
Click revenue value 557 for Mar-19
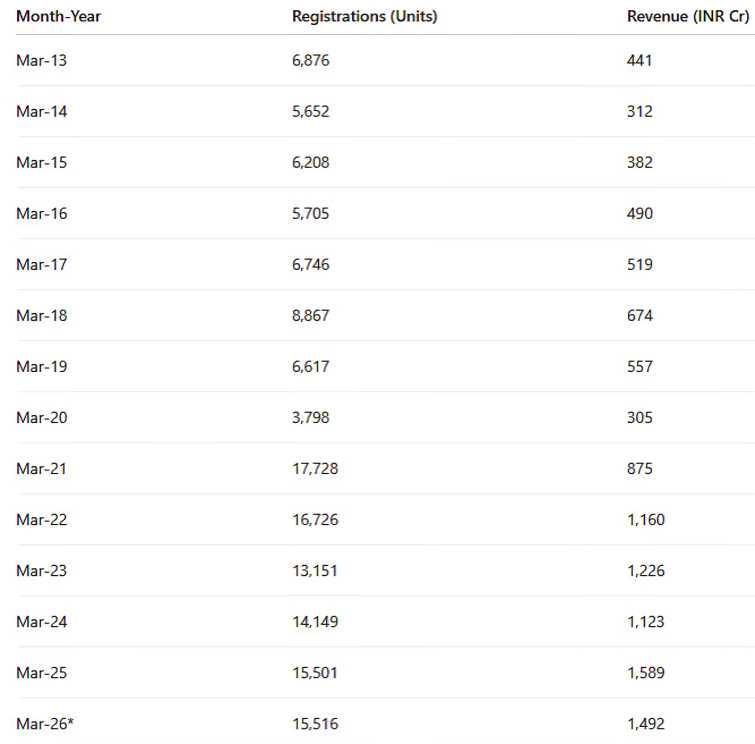pyautogui.click(x=639, y=367)
